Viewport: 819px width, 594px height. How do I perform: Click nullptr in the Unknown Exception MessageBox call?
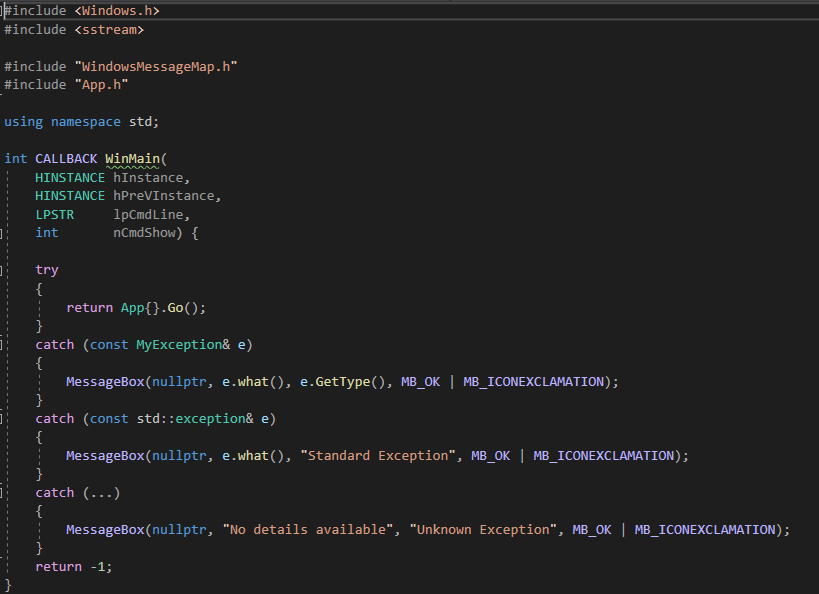click(179, 530)
